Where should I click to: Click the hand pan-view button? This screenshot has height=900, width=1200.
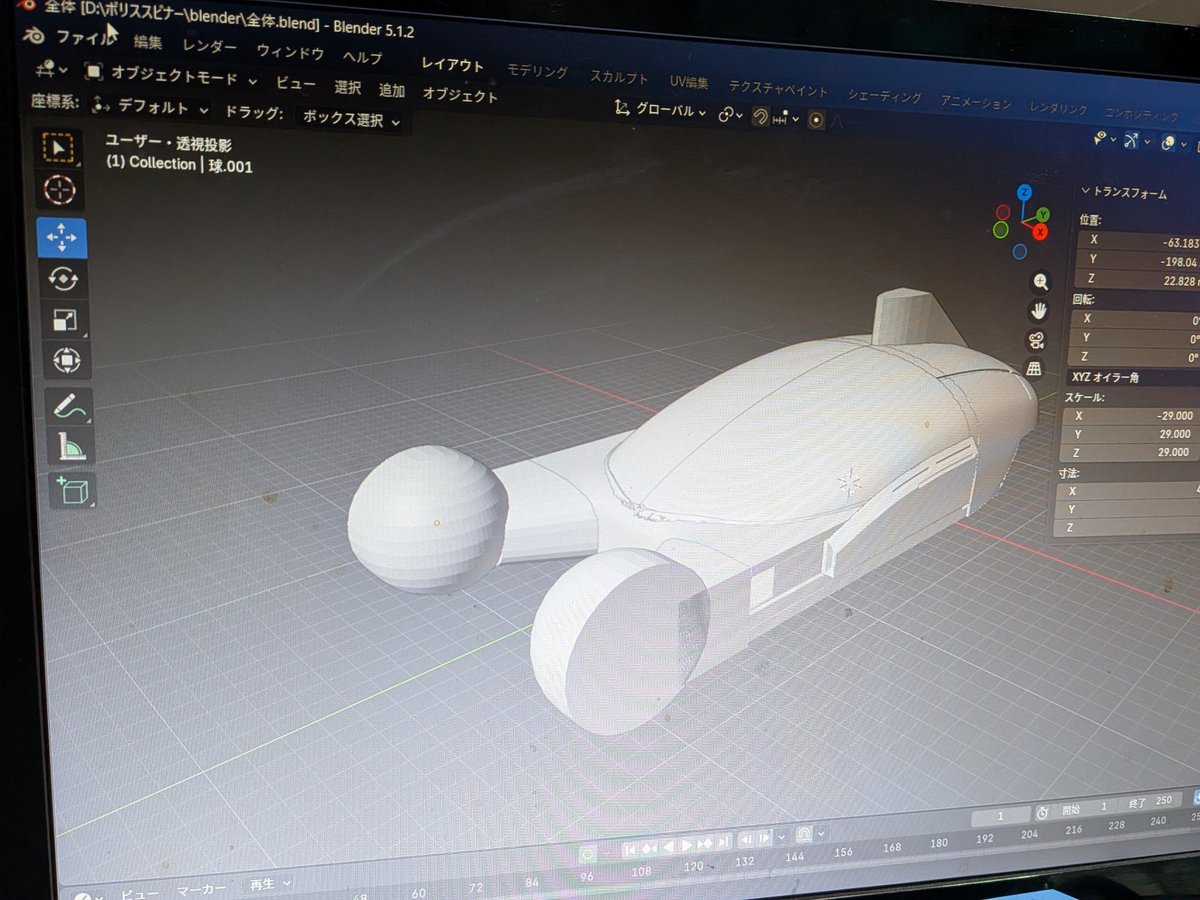click(x=1040, y=310)
